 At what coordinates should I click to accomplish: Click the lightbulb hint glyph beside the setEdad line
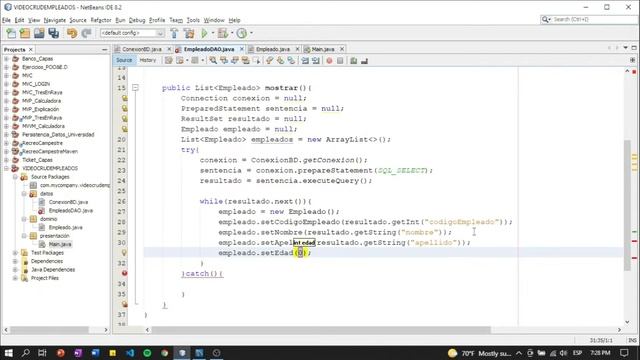[124, 253]
